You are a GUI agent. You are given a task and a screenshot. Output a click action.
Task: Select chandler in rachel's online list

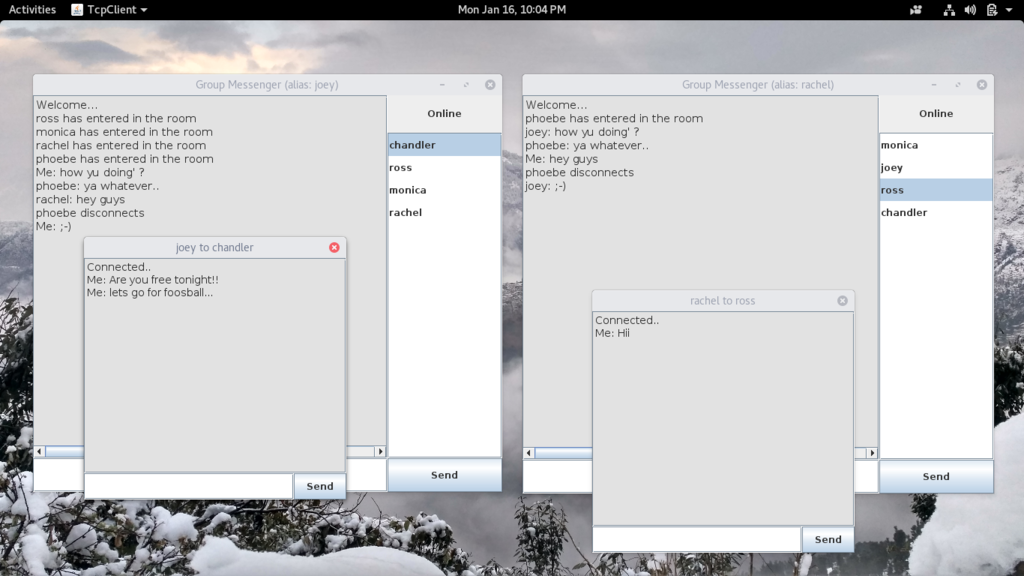936,212
